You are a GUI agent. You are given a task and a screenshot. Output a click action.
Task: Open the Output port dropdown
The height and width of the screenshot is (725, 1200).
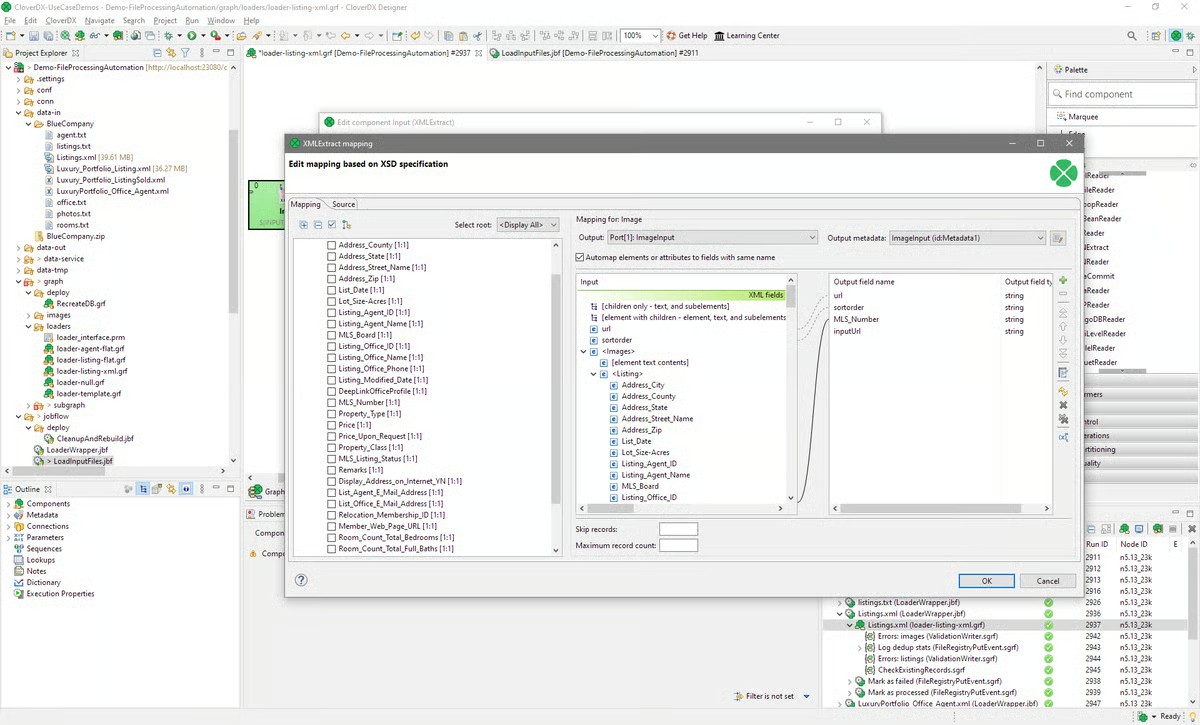coord(712,238)
